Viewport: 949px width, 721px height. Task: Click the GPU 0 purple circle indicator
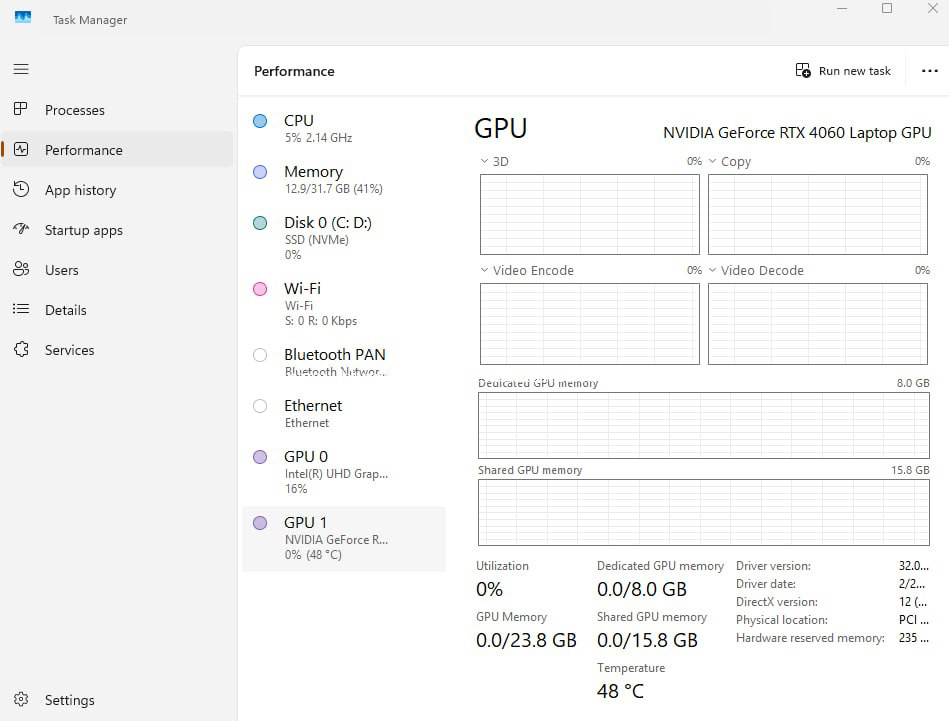coord(260,456)
